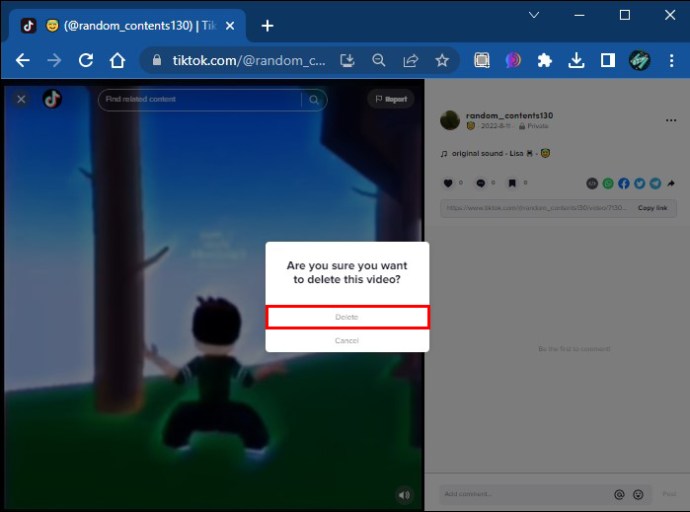Focus the Add comment field

tap(524, 494)
